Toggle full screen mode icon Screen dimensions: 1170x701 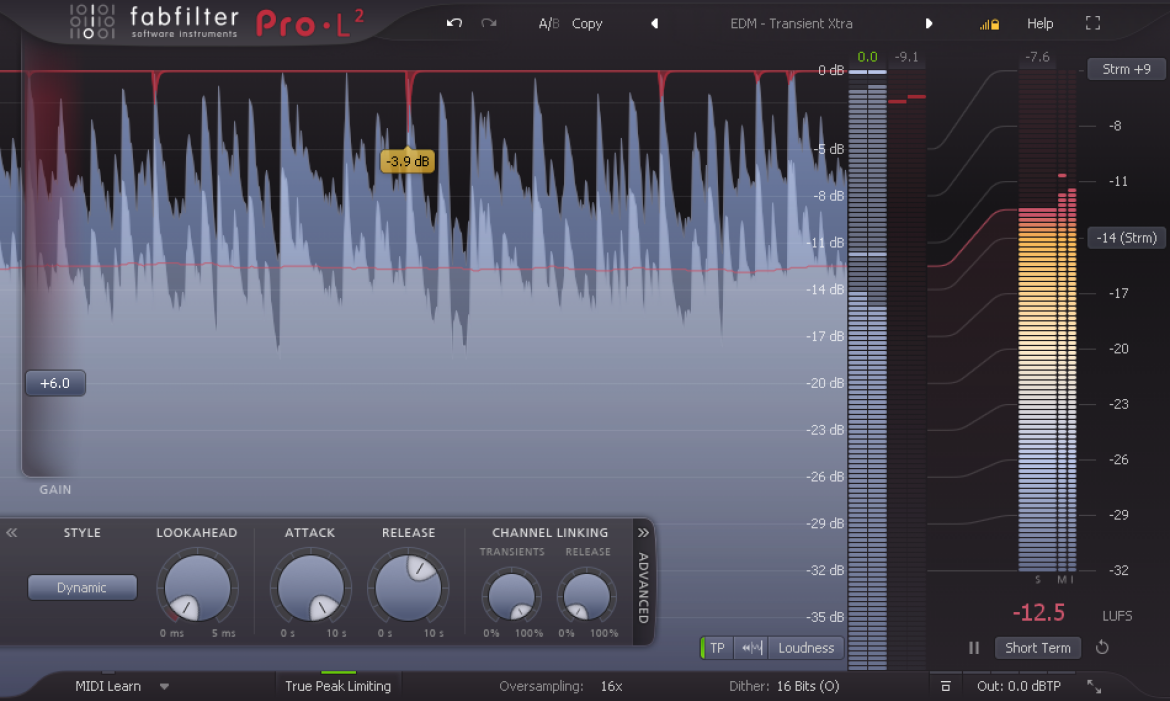click(1093, 23)
